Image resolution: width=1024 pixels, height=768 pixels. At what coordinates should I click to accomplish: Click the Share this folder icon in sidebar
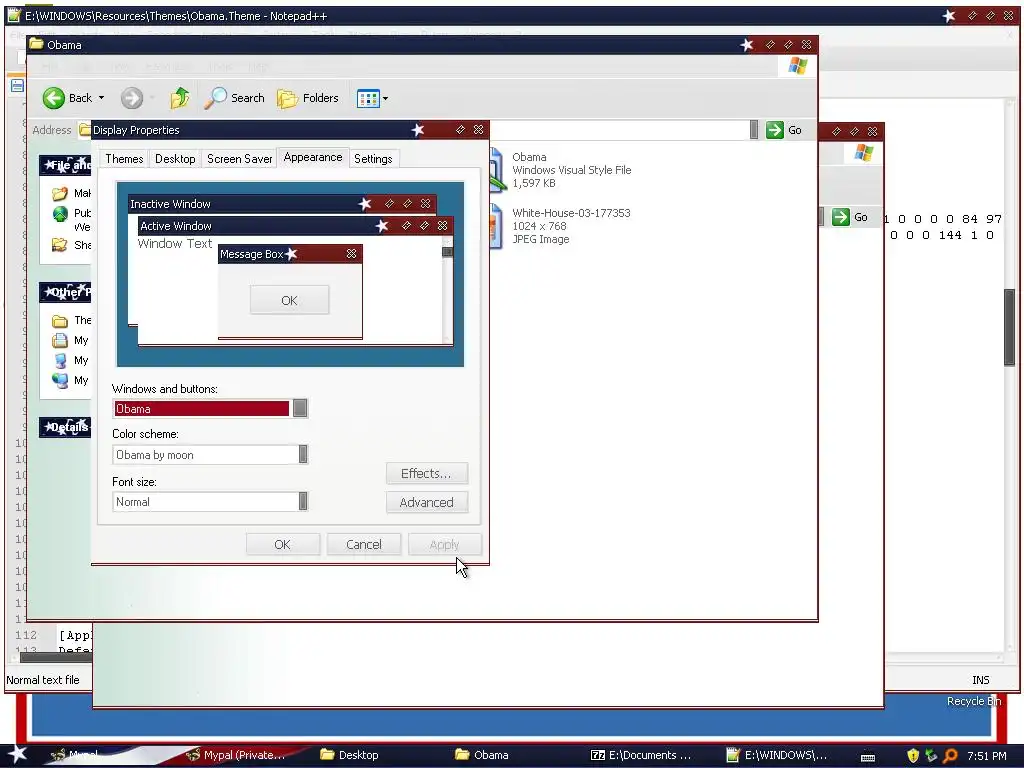click(59, 245)
